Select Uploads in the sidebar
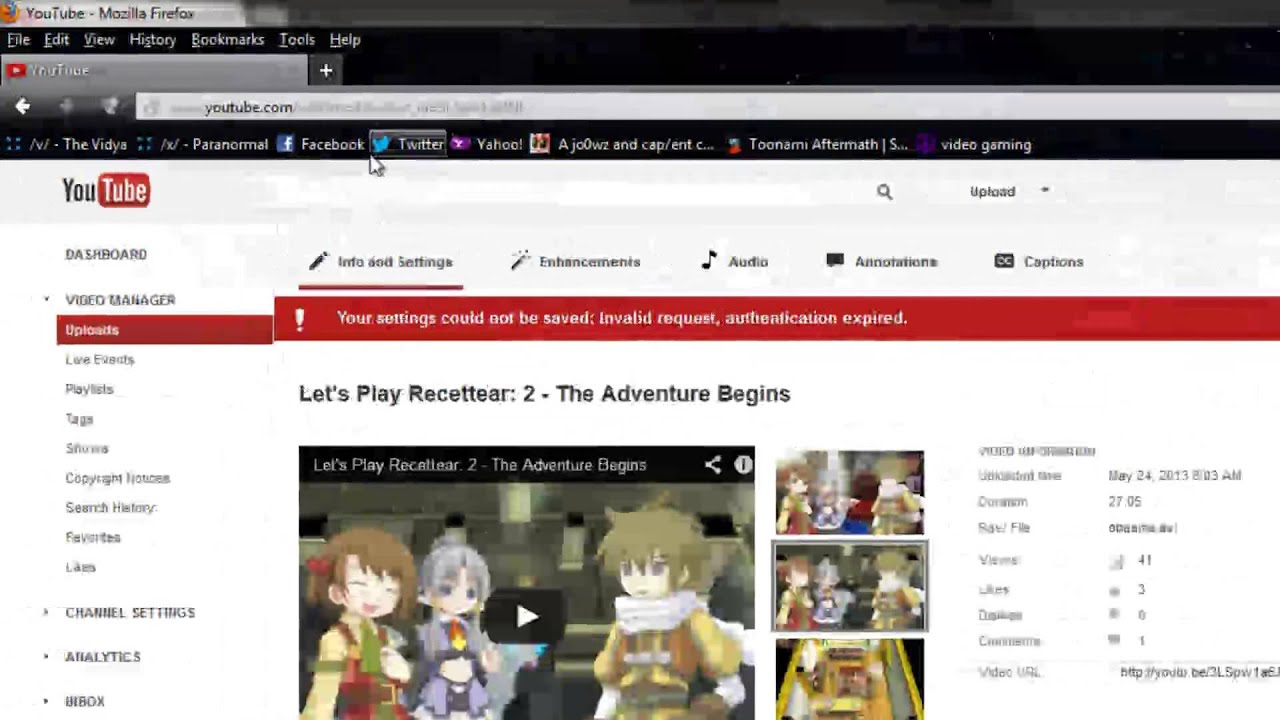Viewport: 1280px width, 720px height. [x=165, y=330]
